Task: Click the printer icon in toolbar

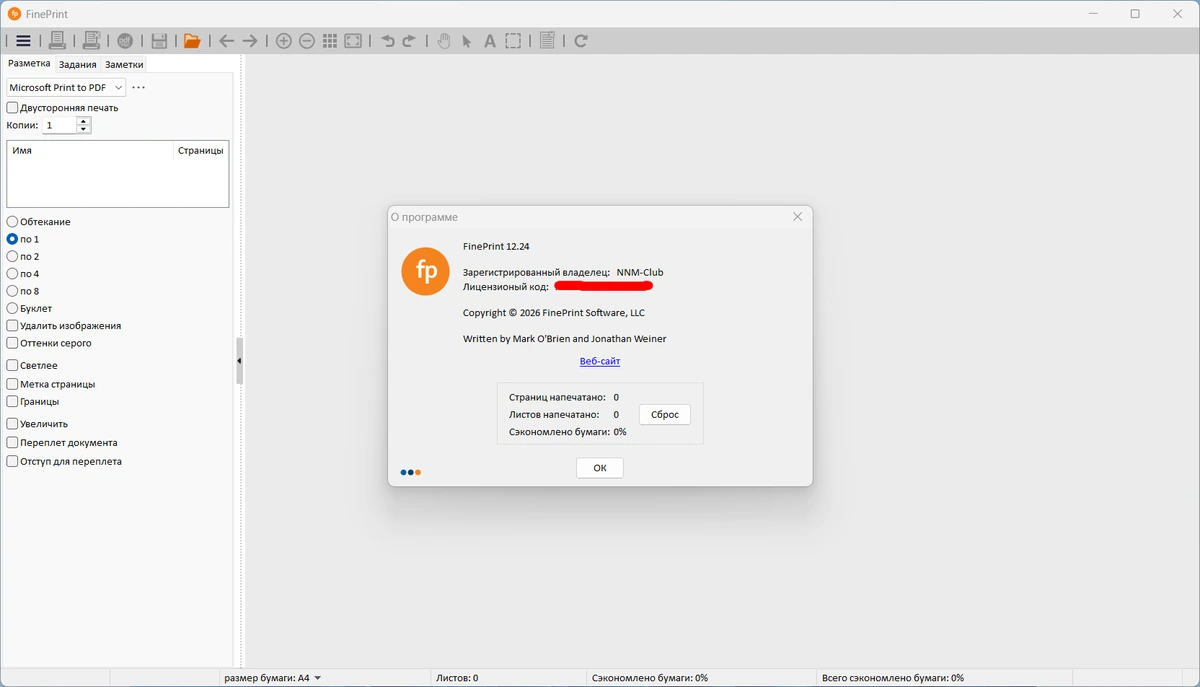Action: click(x=57, y=41)
